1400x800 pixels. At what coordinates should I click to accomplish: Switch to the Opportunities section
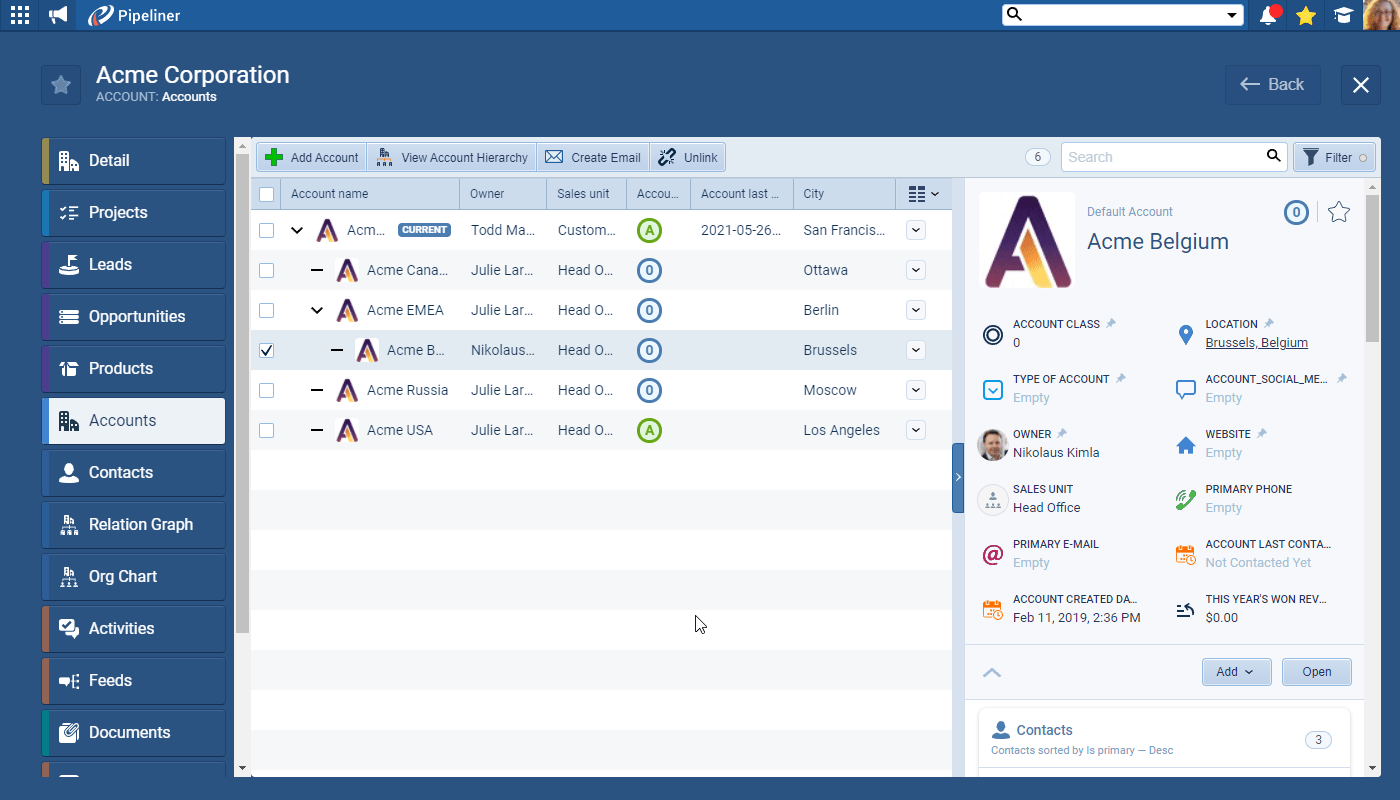click(x=133, y=316)
